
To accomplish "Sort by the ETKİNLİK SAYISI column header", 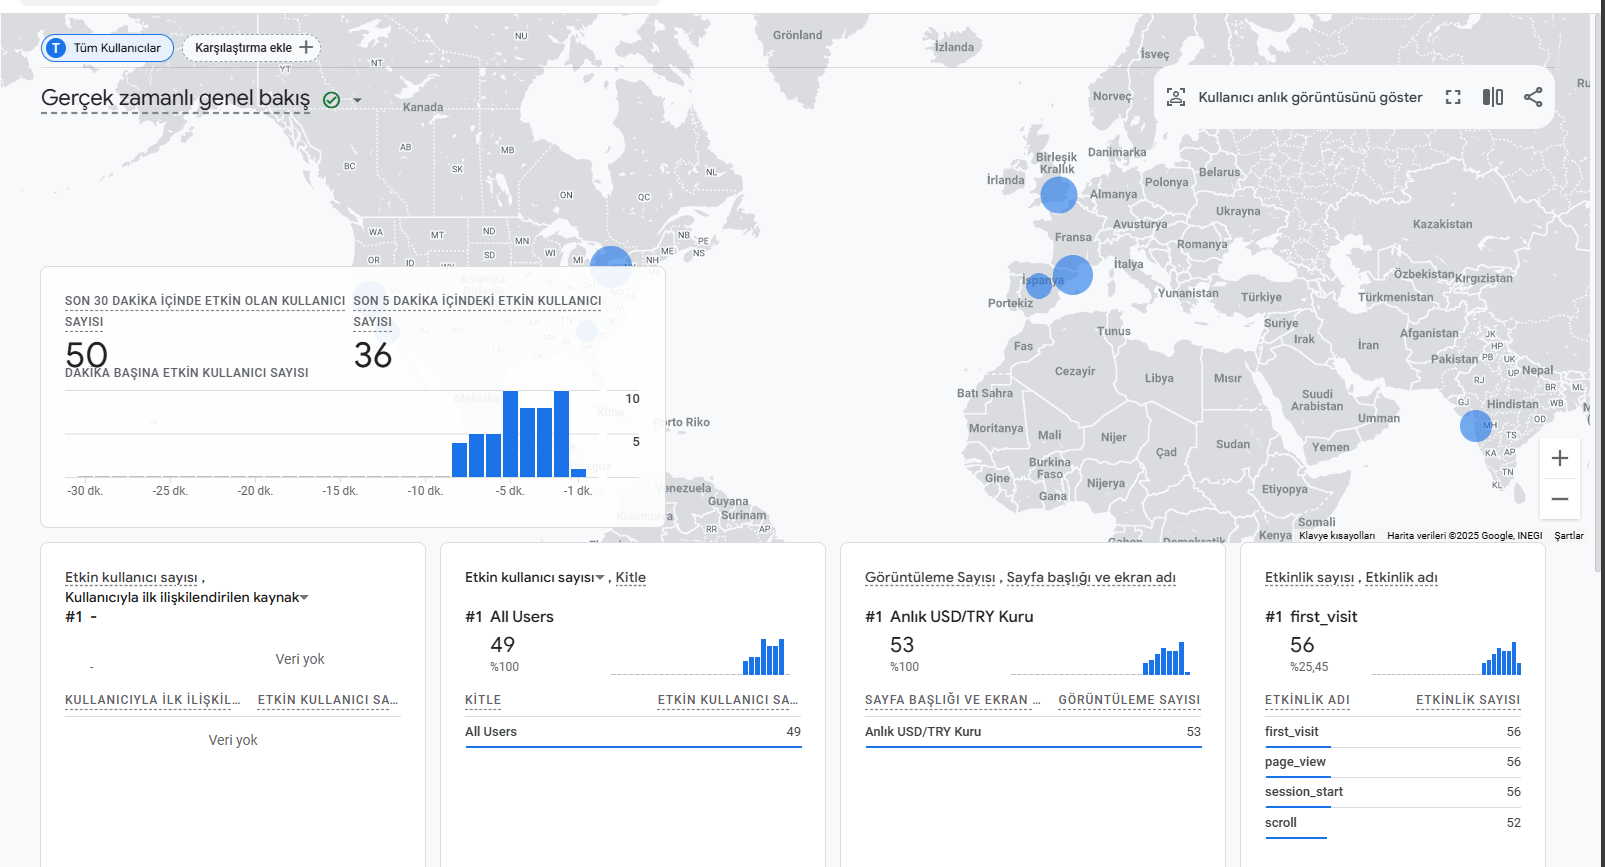I will 1468,700.
